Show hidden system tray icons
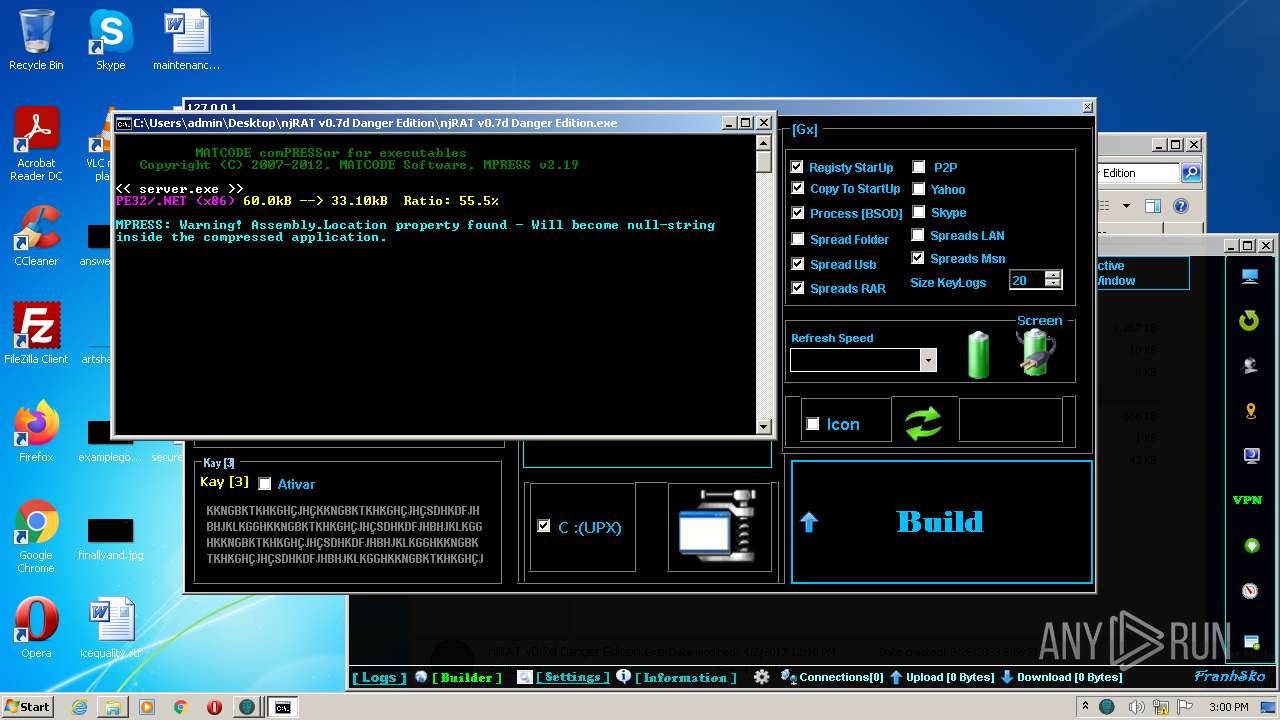The height and width of the screenshot is (720, 1280). (1086, 707)
